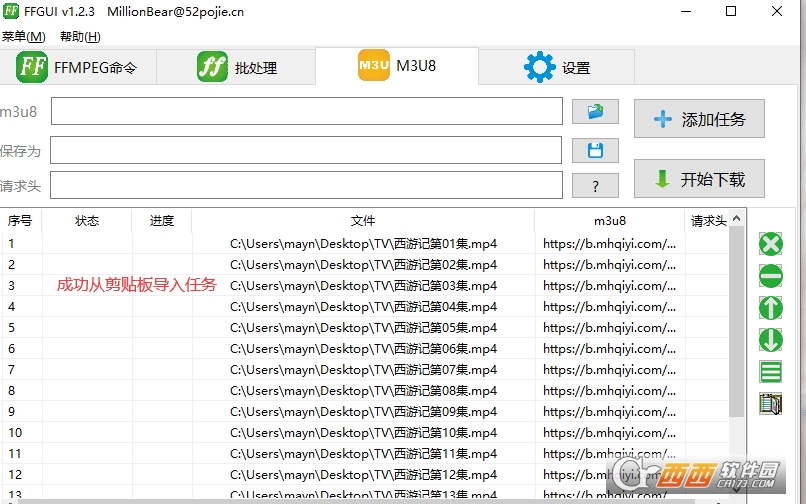Click the task list scrollbar up arrow
This screenshot has height=504, width=806.
736,219
